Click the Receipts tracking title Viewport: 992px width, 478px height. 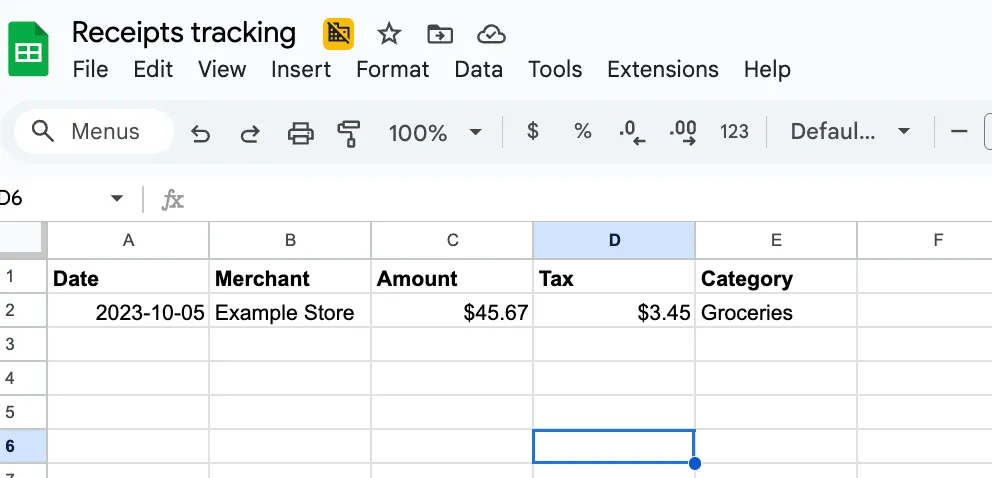point(183,33)
